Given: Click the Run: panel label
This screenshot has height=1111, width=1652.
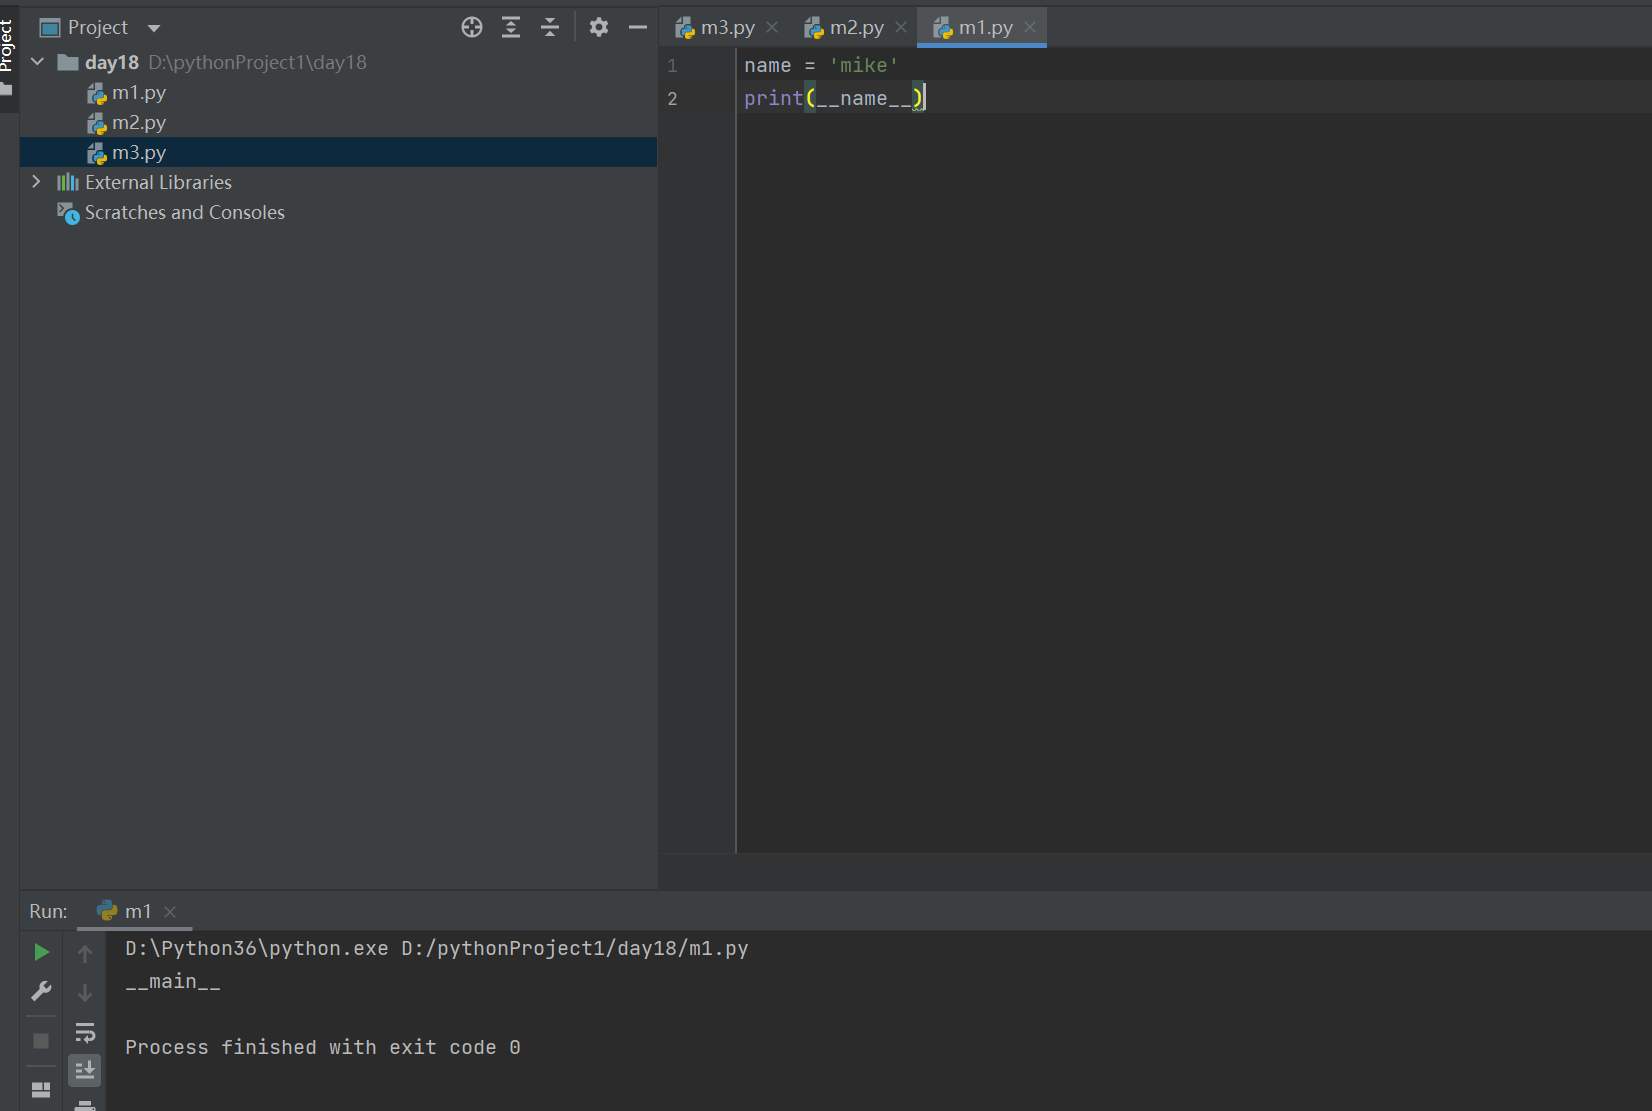Looking at the screenshot, I should [48, 911].
